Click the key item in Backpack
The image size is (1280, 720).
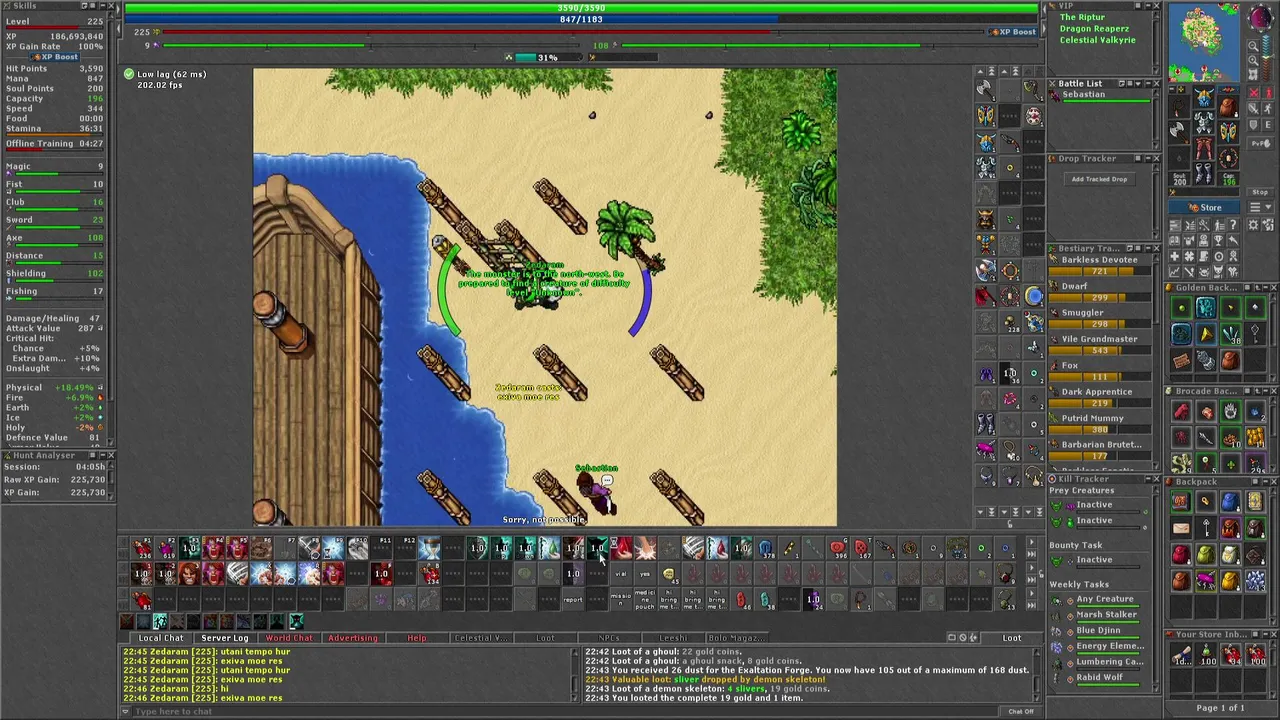(1206, 528)
